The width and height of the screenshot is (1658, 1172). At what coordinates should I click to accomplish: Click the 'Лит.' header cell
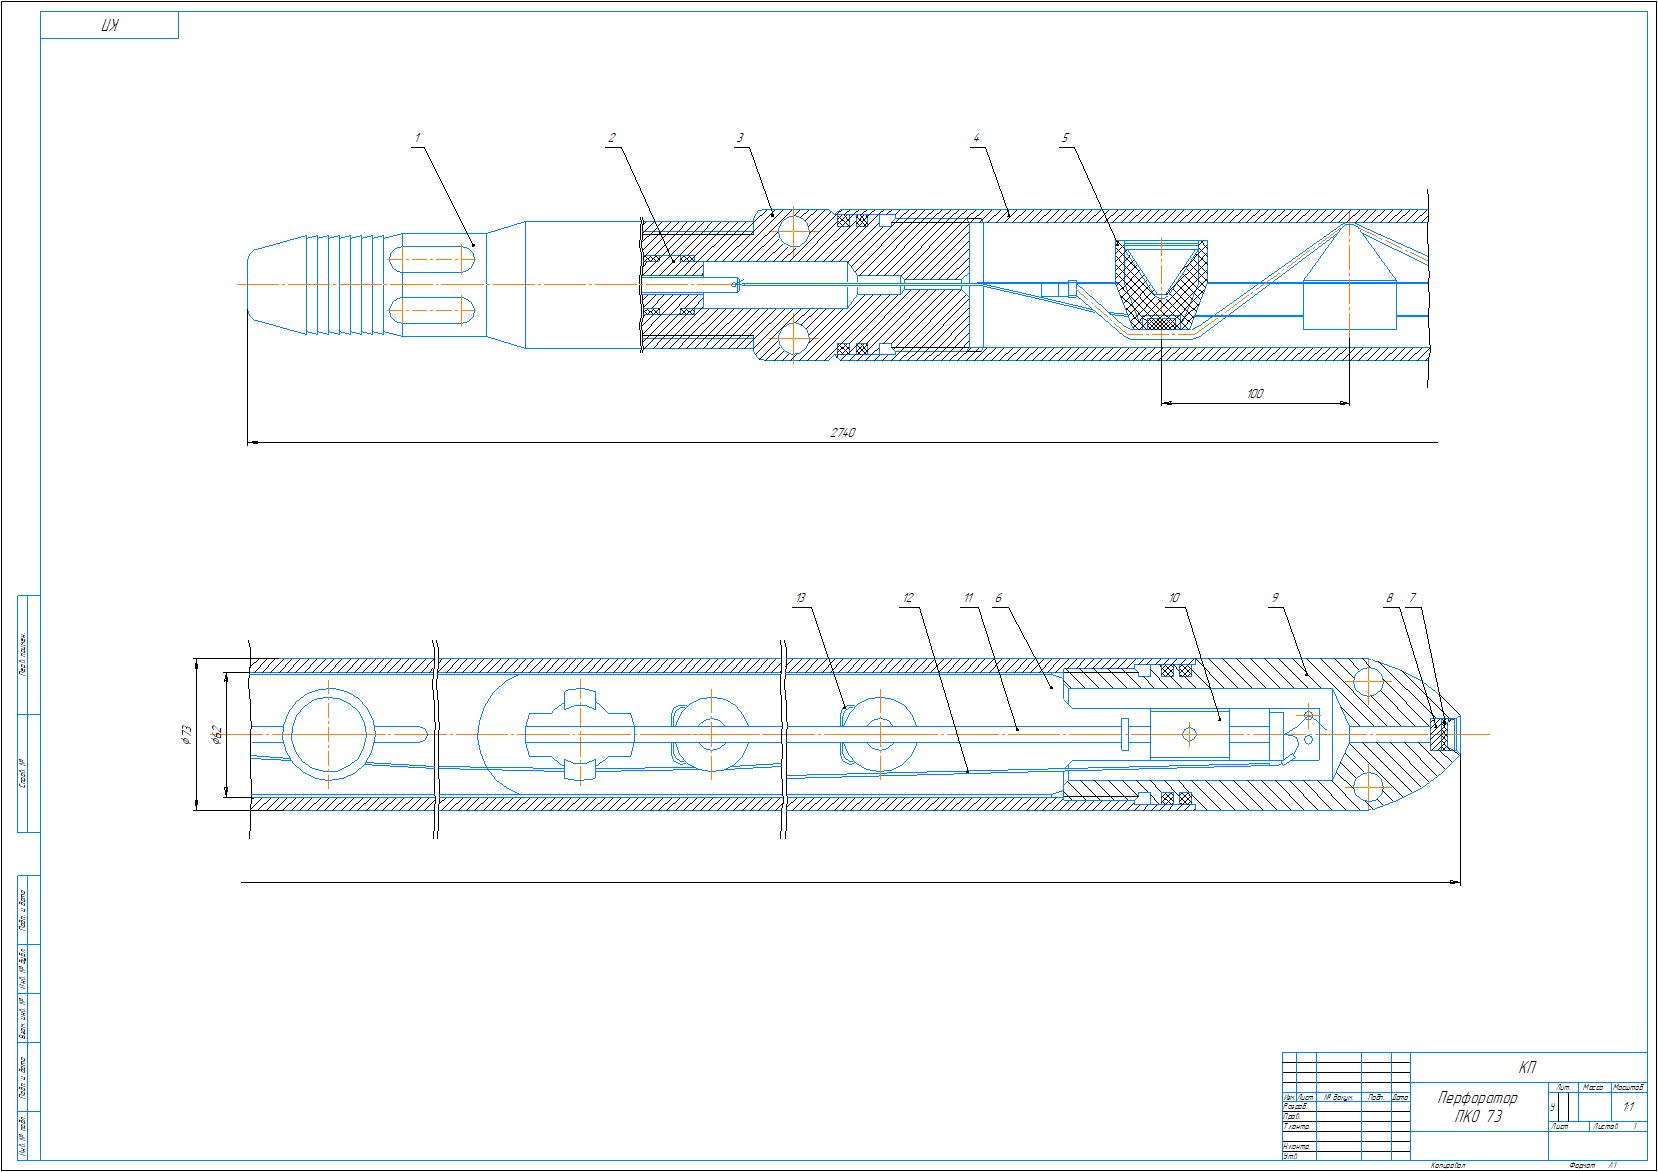pyautogui.click(x=1564, y=1087)
